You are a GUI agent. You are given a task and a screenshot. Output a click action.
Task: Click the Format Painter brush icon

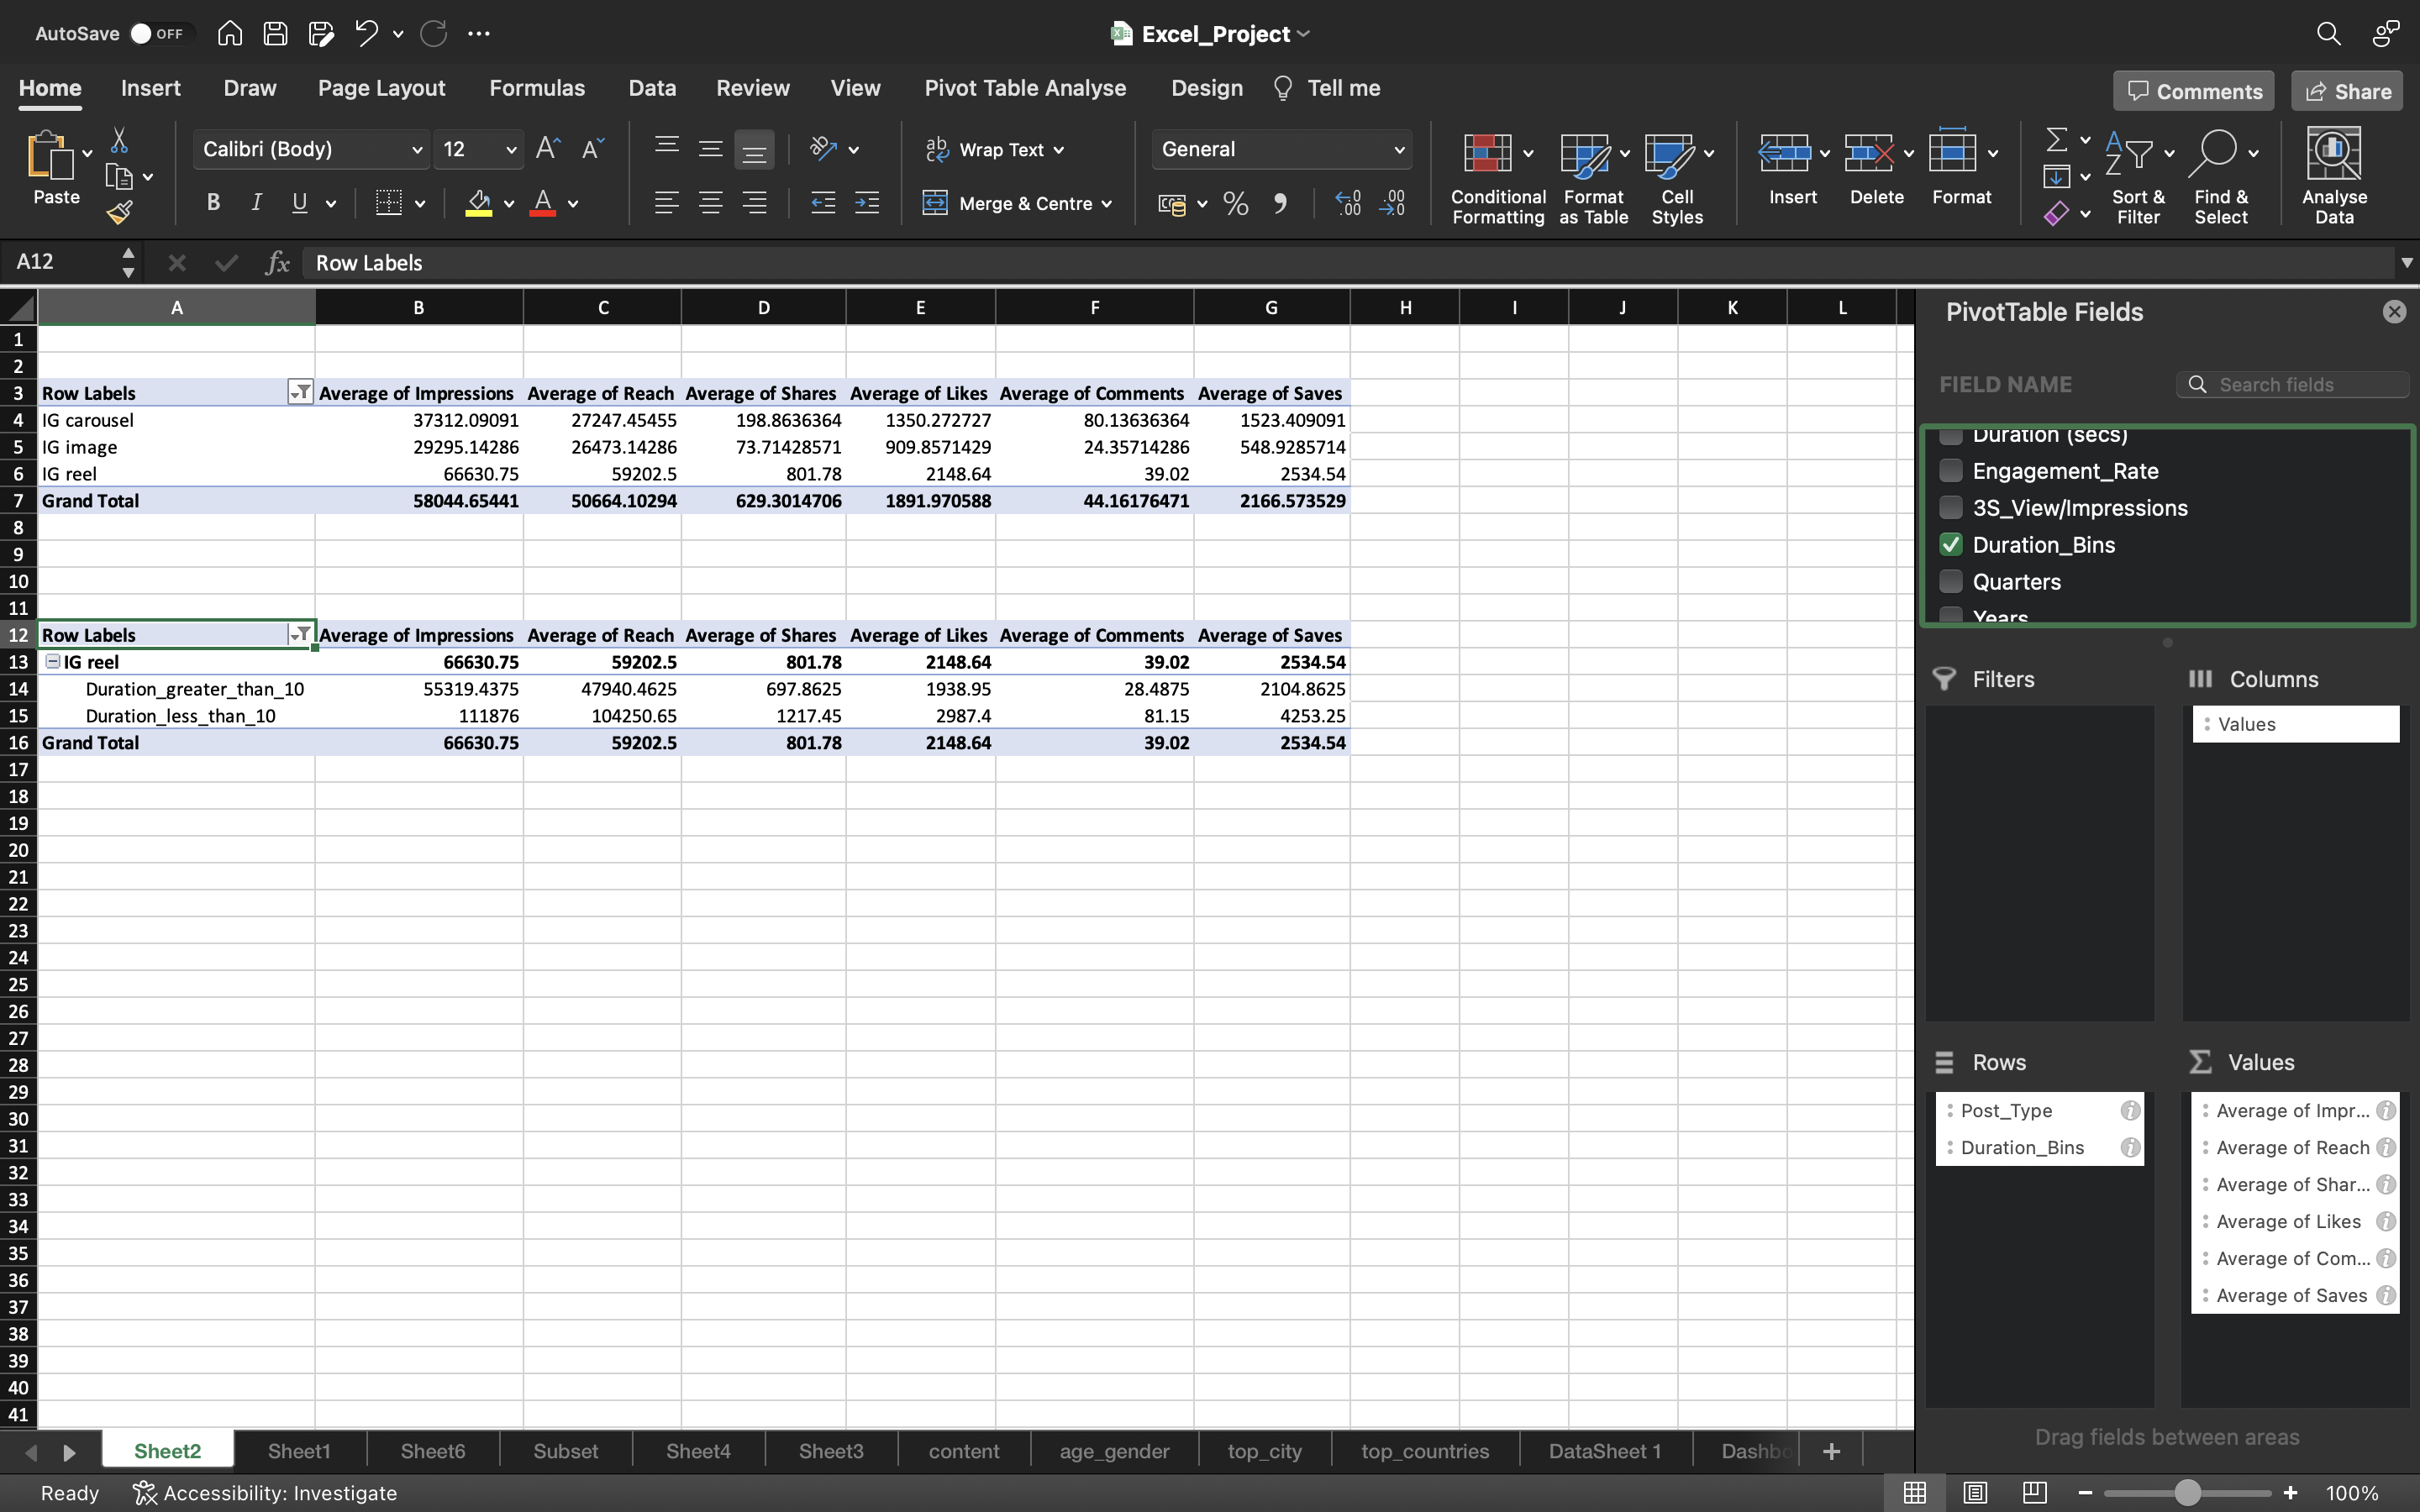(119, 212)
